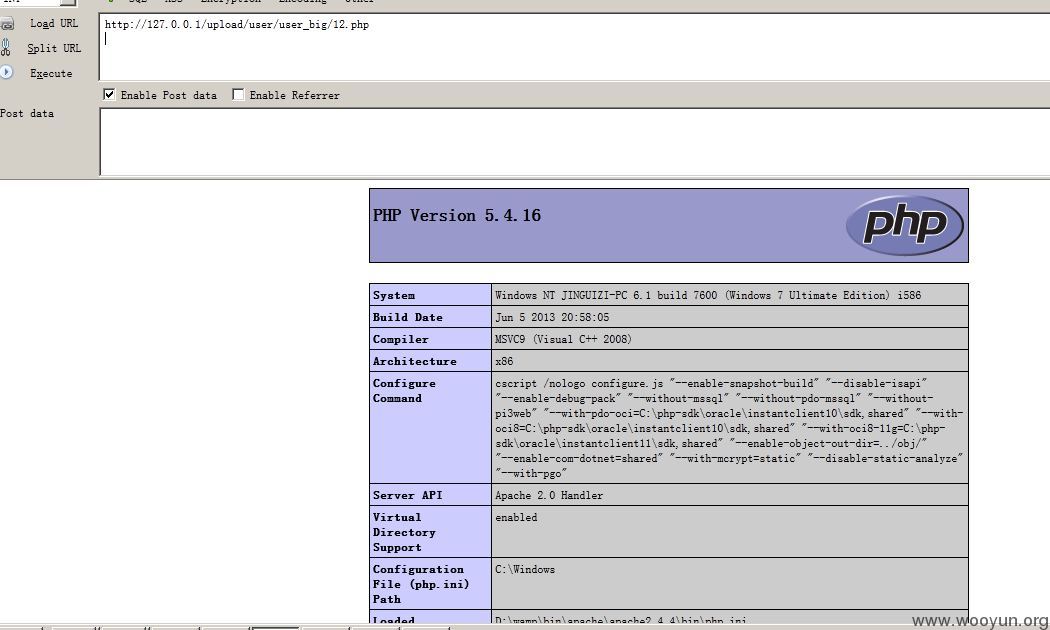Select the 'enabled' value
The width and height of the screenshot is (1050, 630).
(516, 518)
